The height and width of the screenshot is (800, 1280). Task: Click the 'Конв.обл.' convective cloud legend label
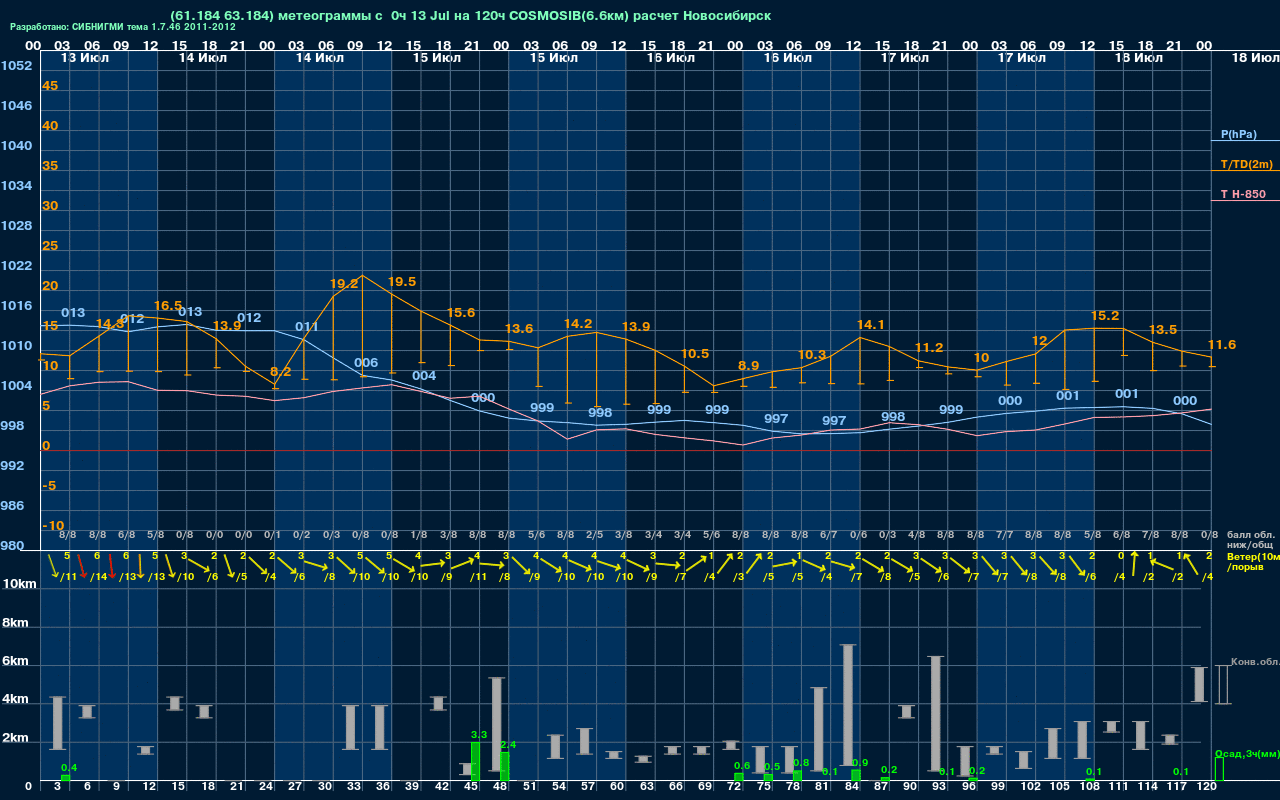click(1254, 662)
